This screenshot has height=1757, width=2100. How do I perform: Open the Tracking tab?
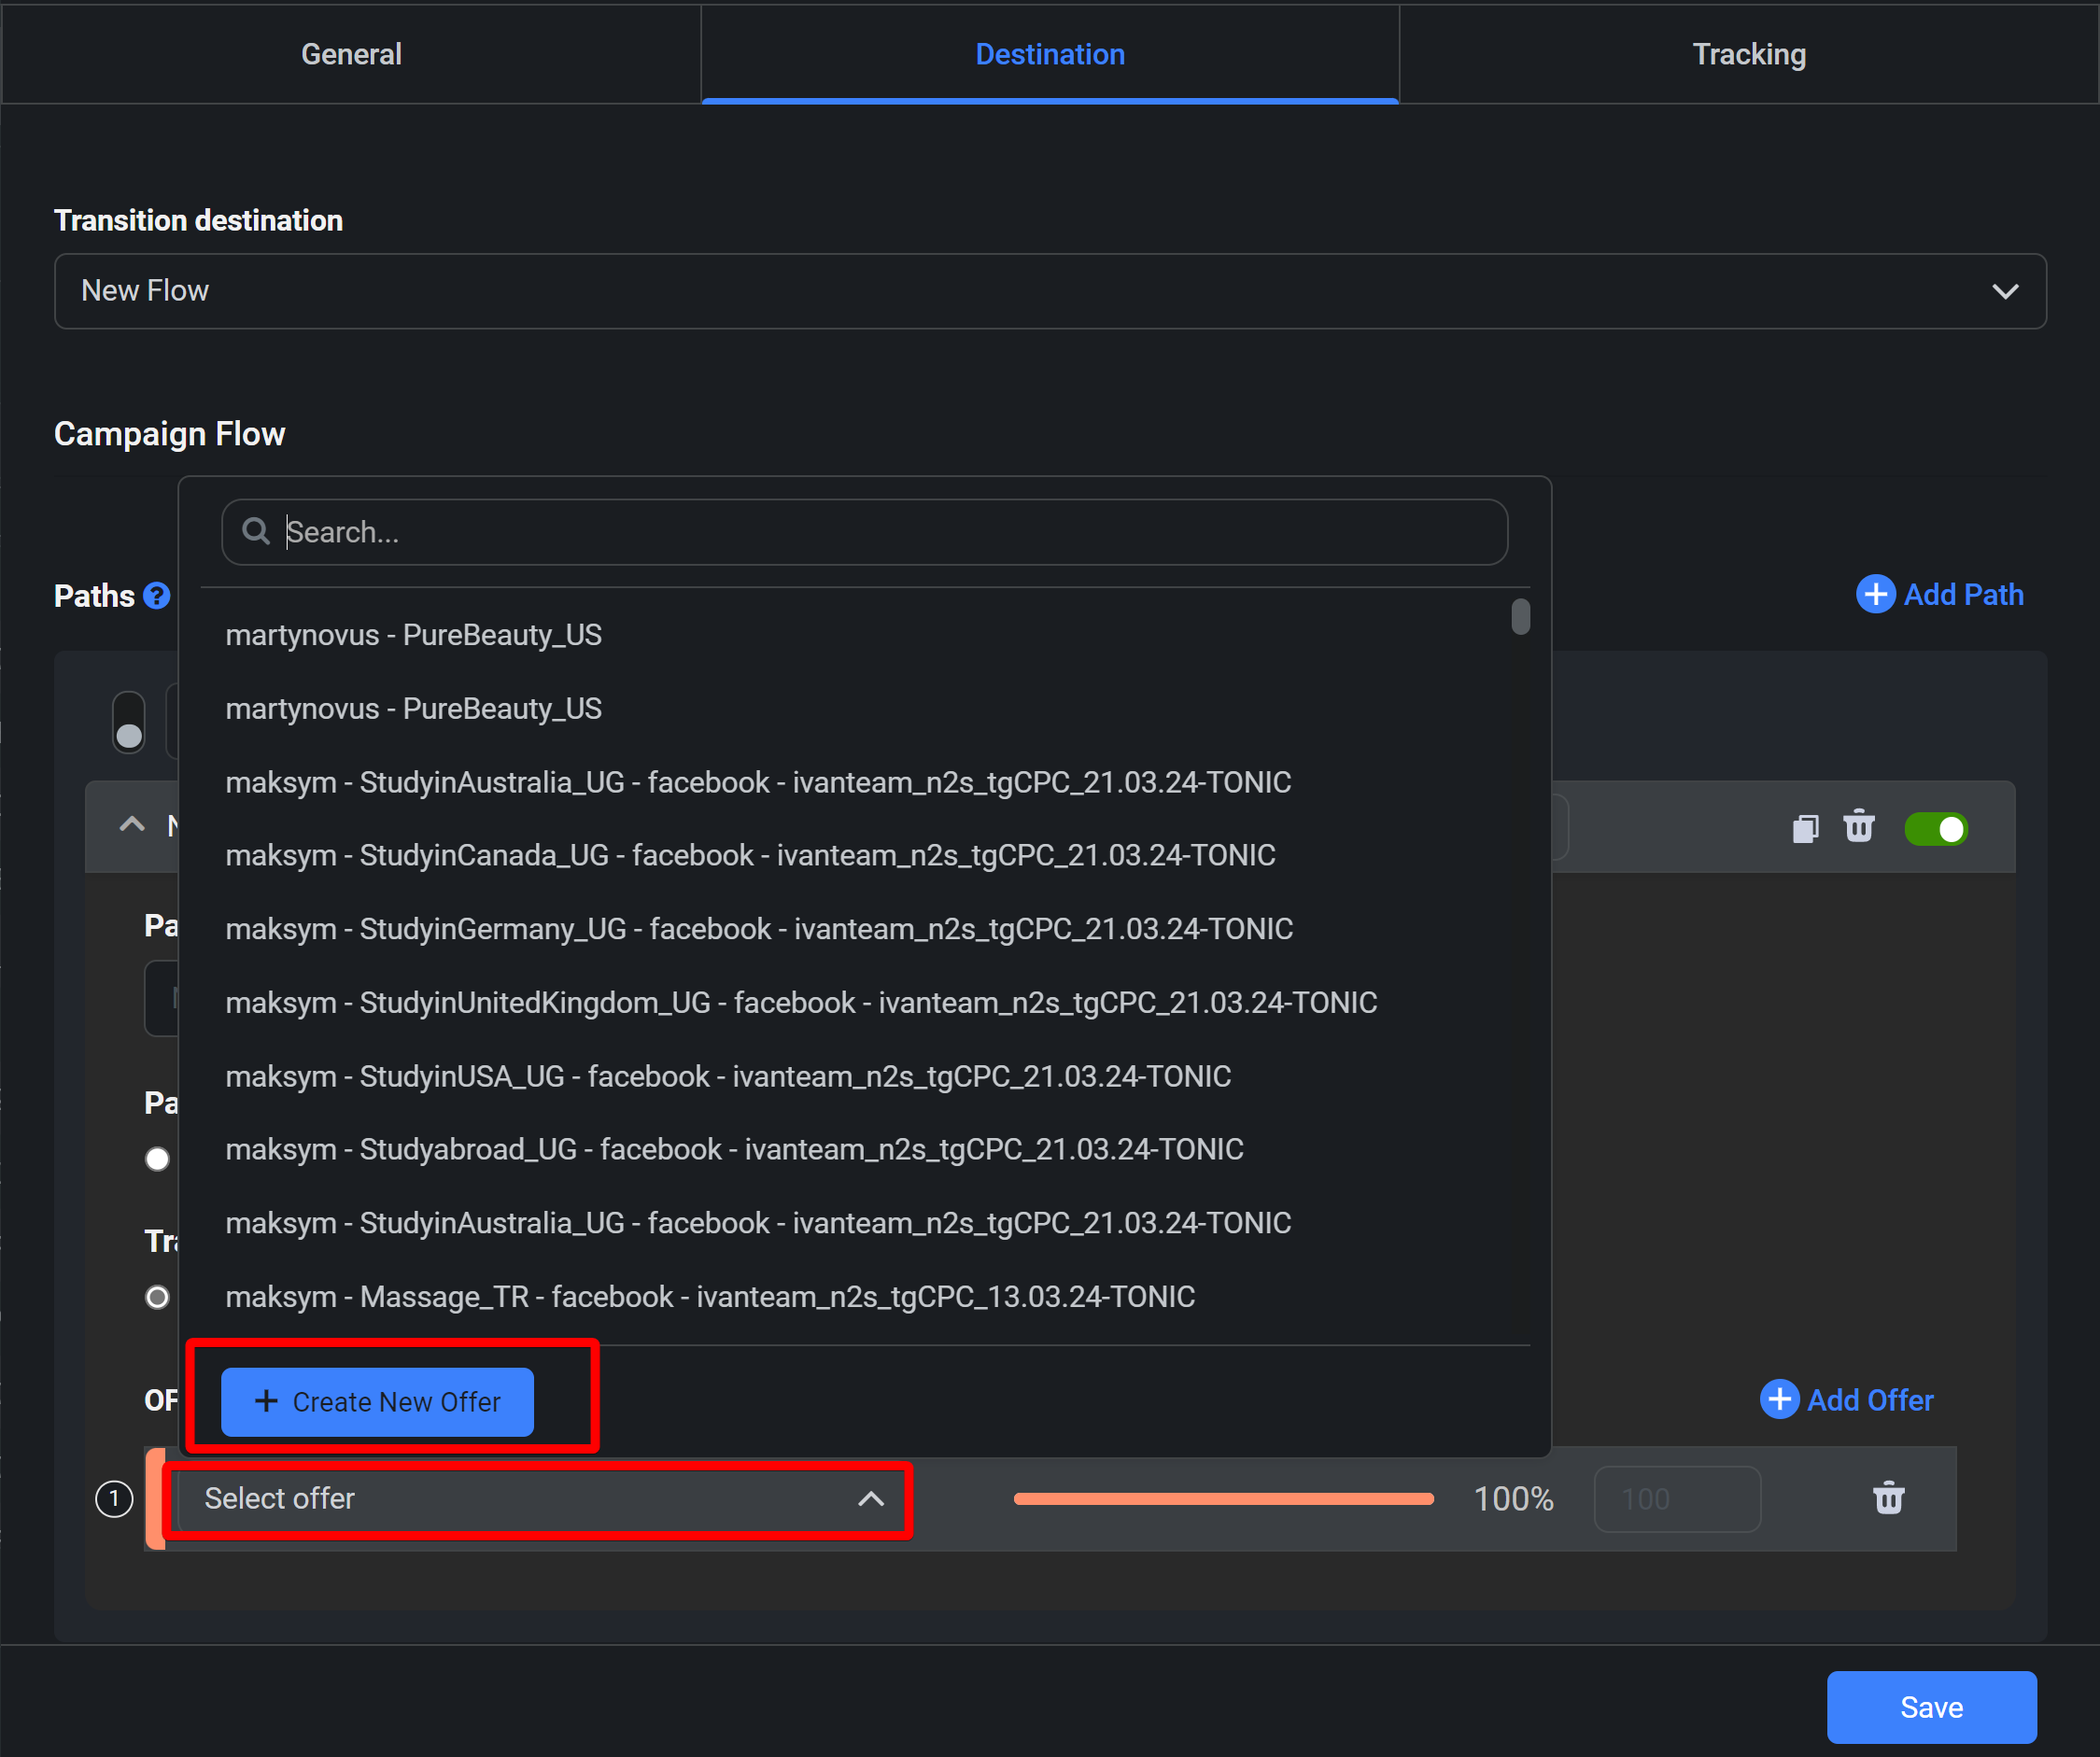pos(1749,54)
